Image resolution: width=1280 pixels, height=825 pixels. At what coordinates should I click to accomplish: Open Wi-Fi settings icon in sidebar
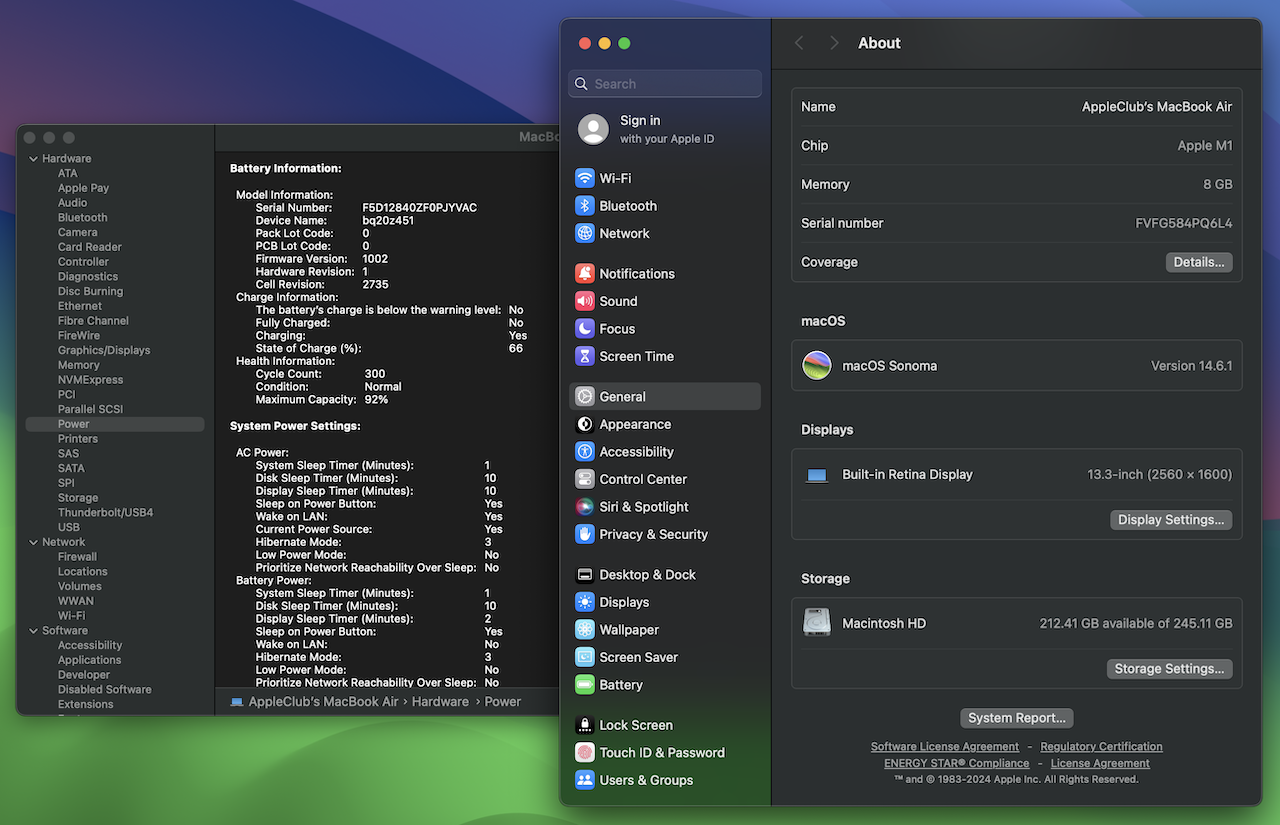(x=585, y=178)
